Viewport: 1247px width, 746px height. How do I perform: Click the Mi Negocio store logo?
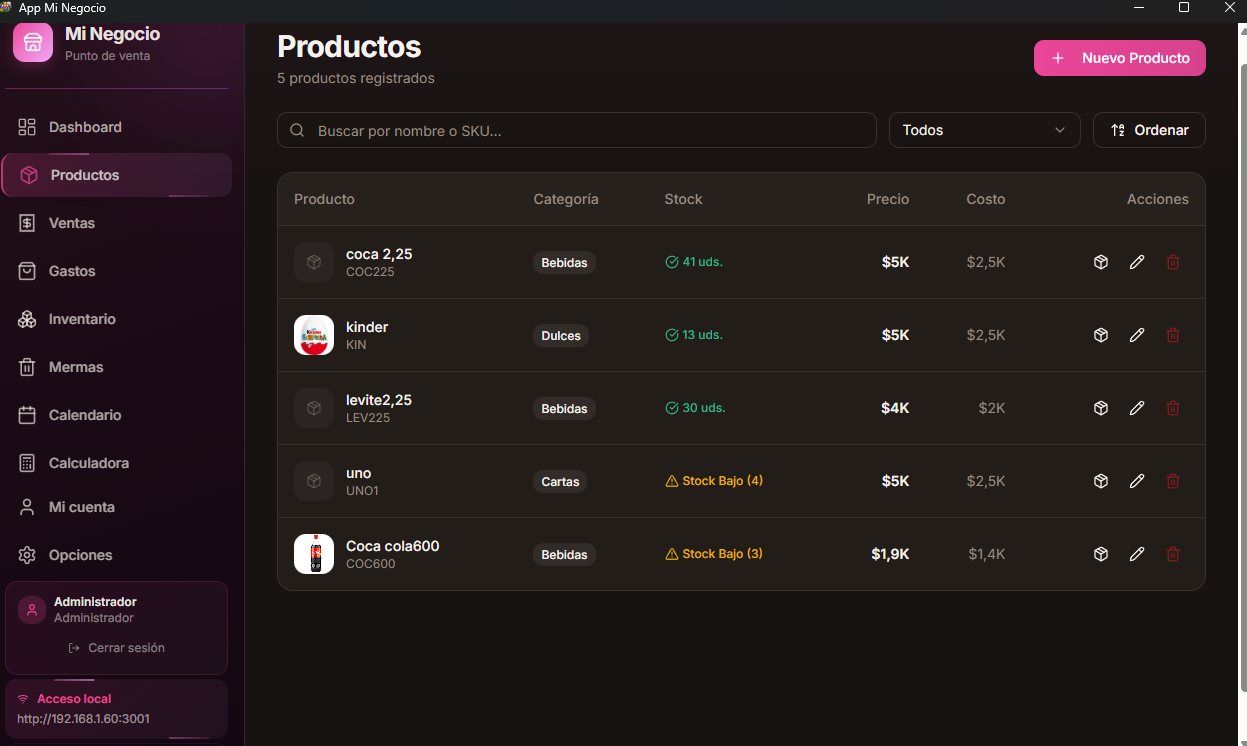[32, 43]
